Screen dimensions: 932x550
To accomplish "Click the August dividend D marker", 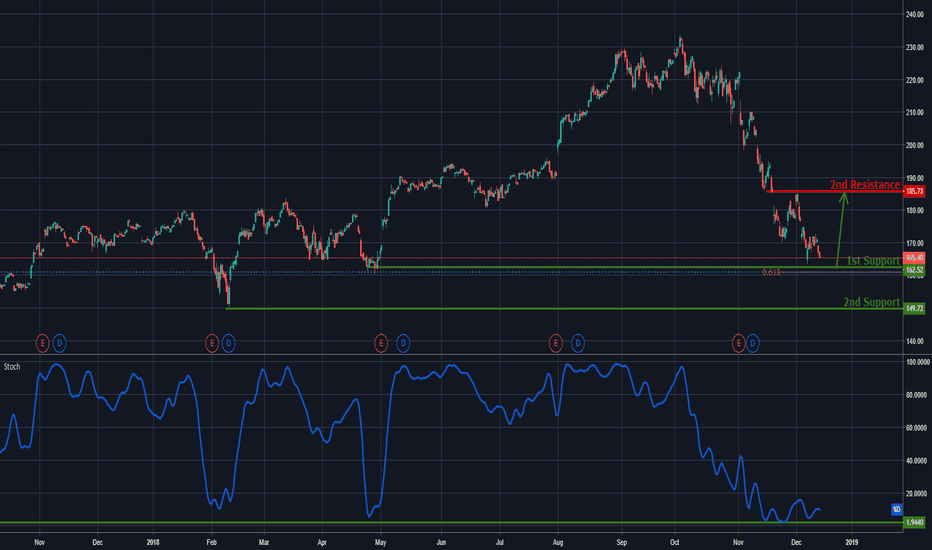I will [x=577, y=343].
